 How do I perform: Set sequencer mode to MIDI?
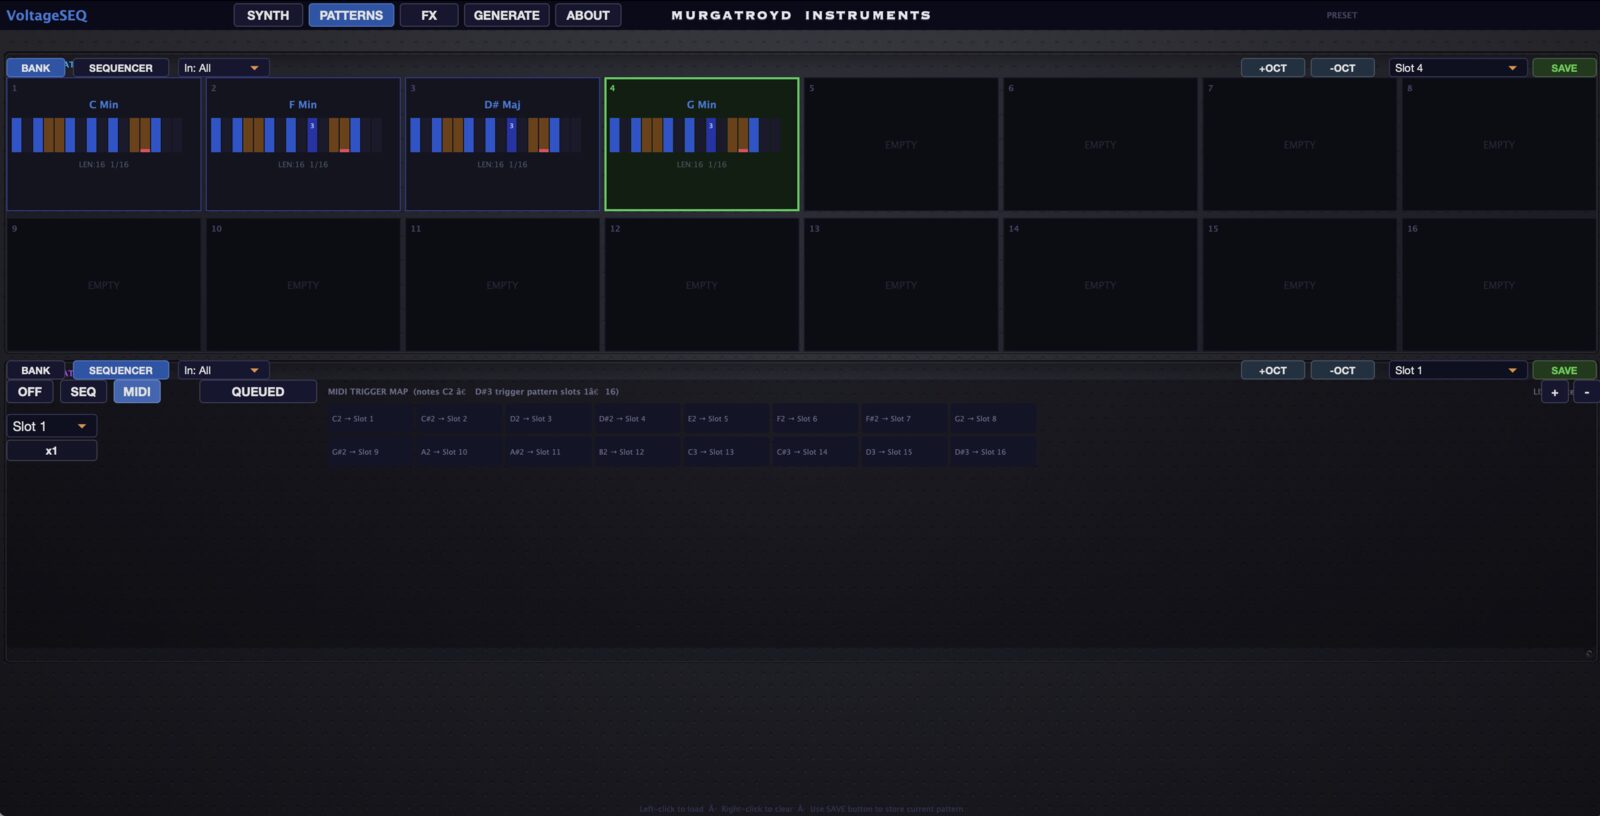pos(137,392)
